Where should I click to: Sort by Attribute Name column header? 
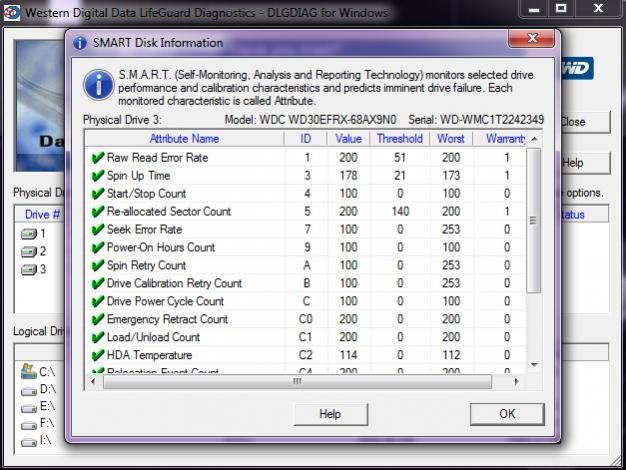tap(184, 139)
